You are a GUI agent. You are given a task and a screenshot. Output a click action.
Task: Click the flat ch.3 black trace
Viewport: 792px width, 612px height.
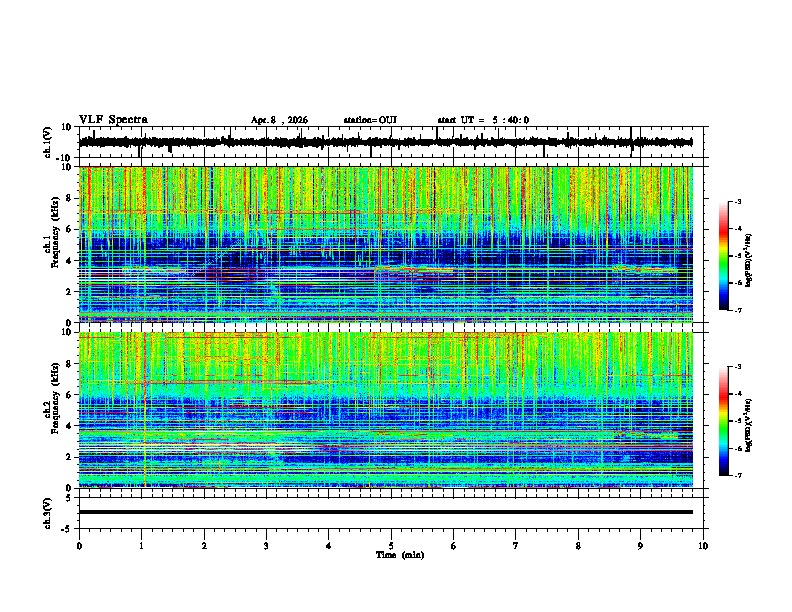click(x=385, y=512)
